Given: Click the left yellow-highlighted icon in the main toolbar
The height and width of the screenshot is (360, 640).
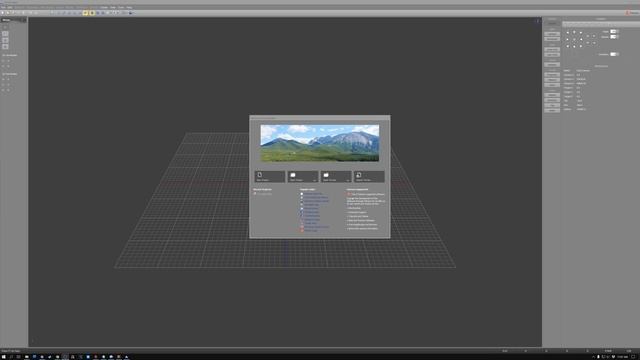Looking at the screenshot, I should 85,13.
